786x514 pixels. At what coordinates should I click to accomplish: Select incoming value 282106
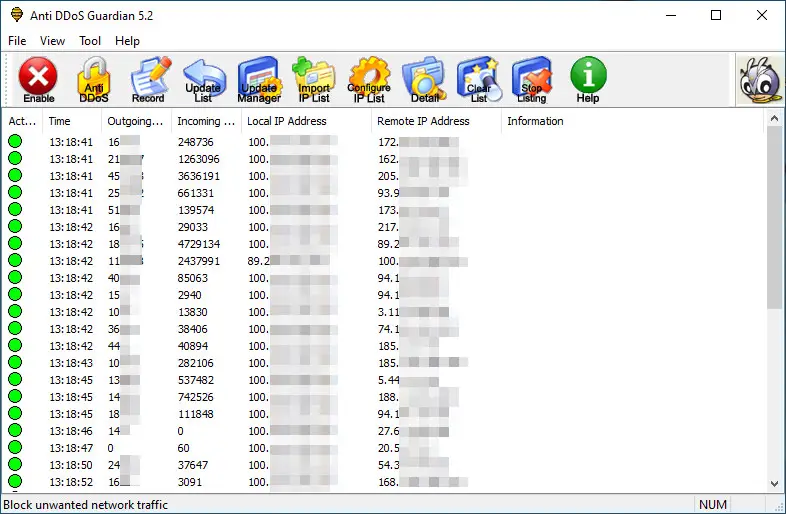click(195, 363)
